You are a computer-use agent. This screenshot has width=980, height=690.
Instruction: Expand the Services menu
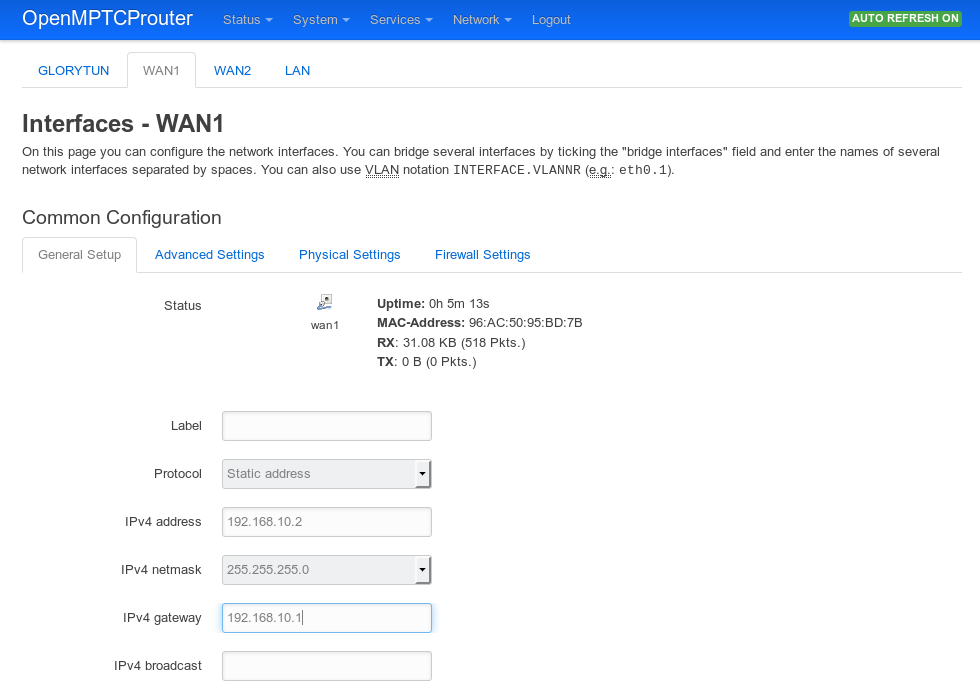pyautogui.click(x=400, y=19)
